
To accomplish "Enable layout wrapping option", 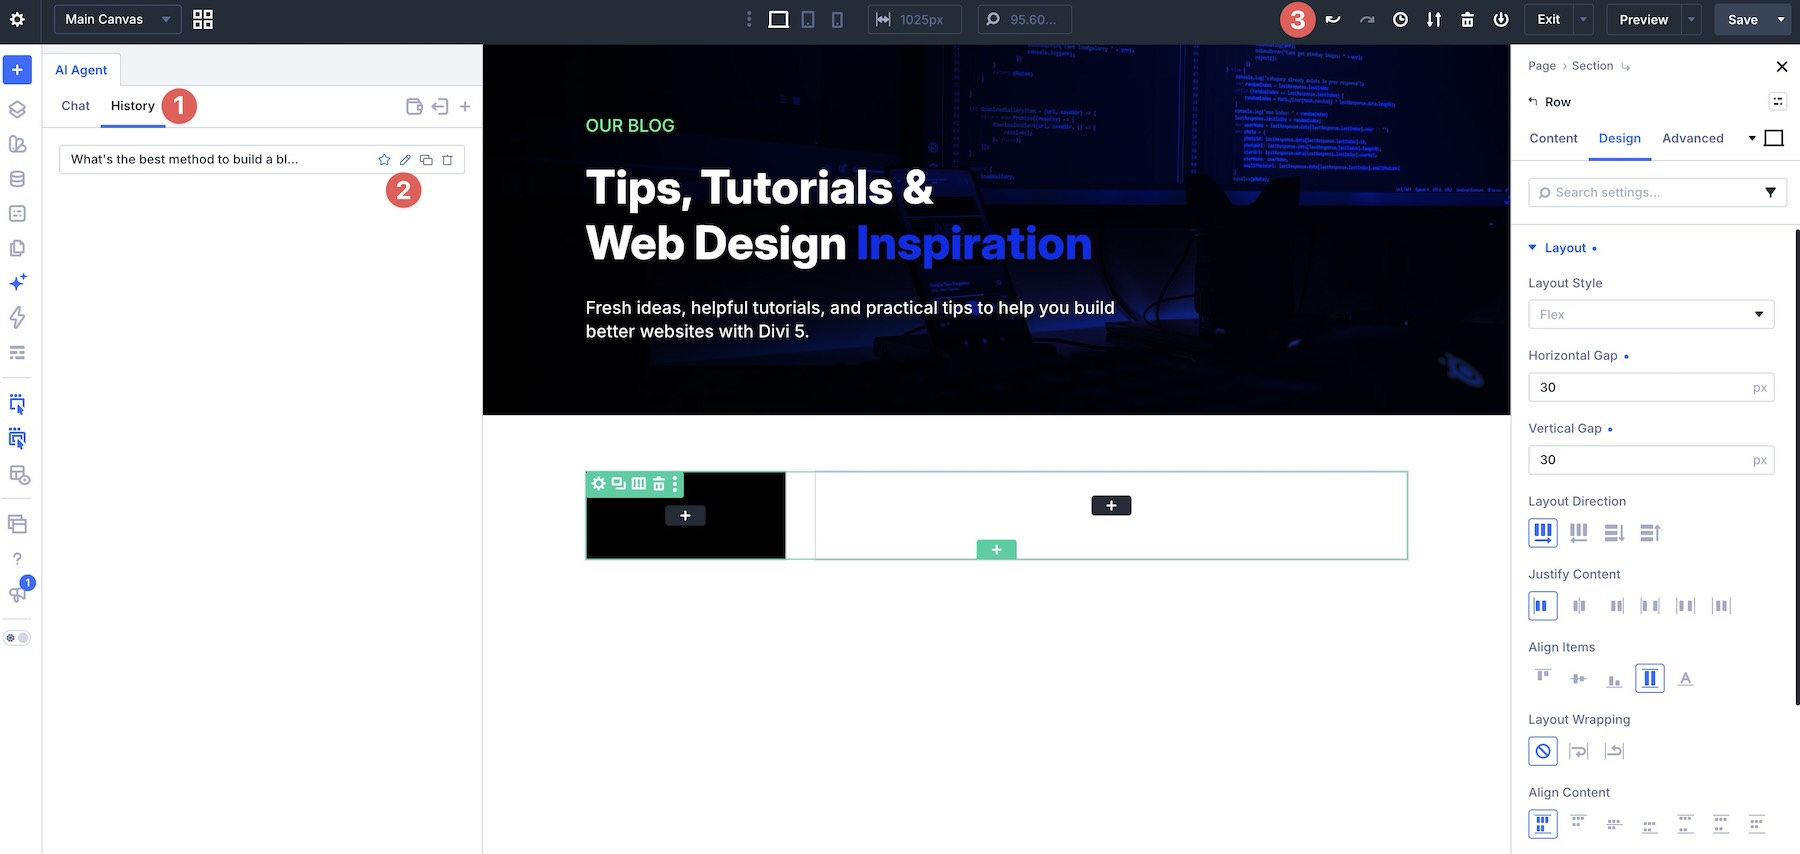I will (1579, 751).
